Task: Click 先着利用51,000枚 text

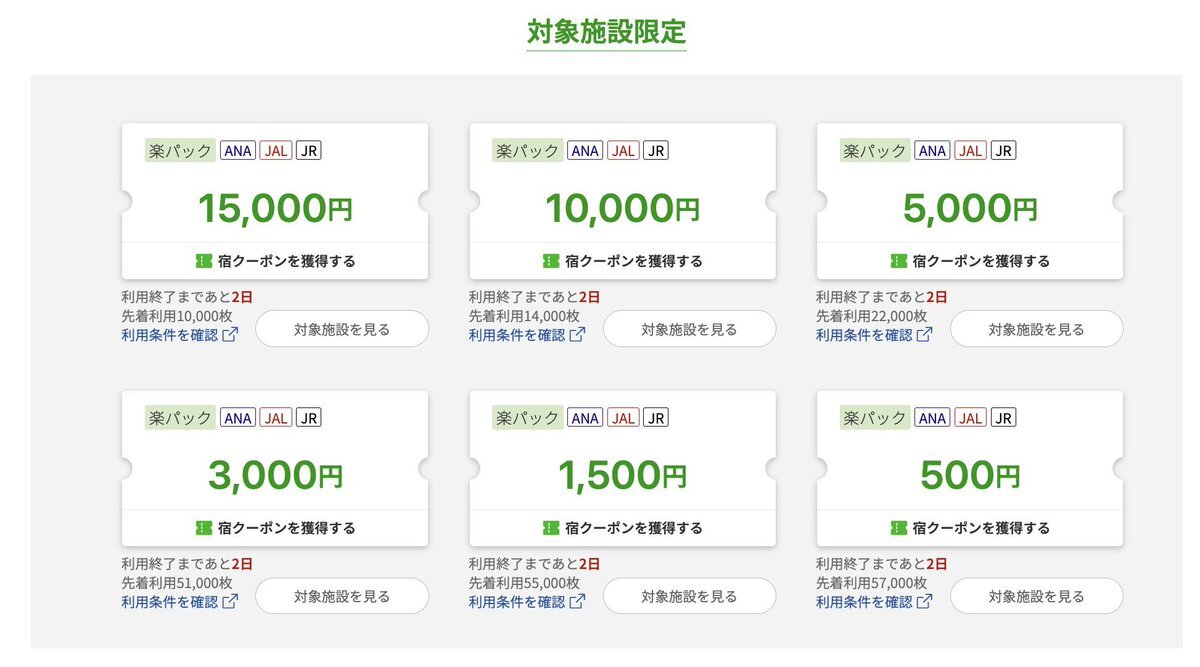Action: point(177,583)
